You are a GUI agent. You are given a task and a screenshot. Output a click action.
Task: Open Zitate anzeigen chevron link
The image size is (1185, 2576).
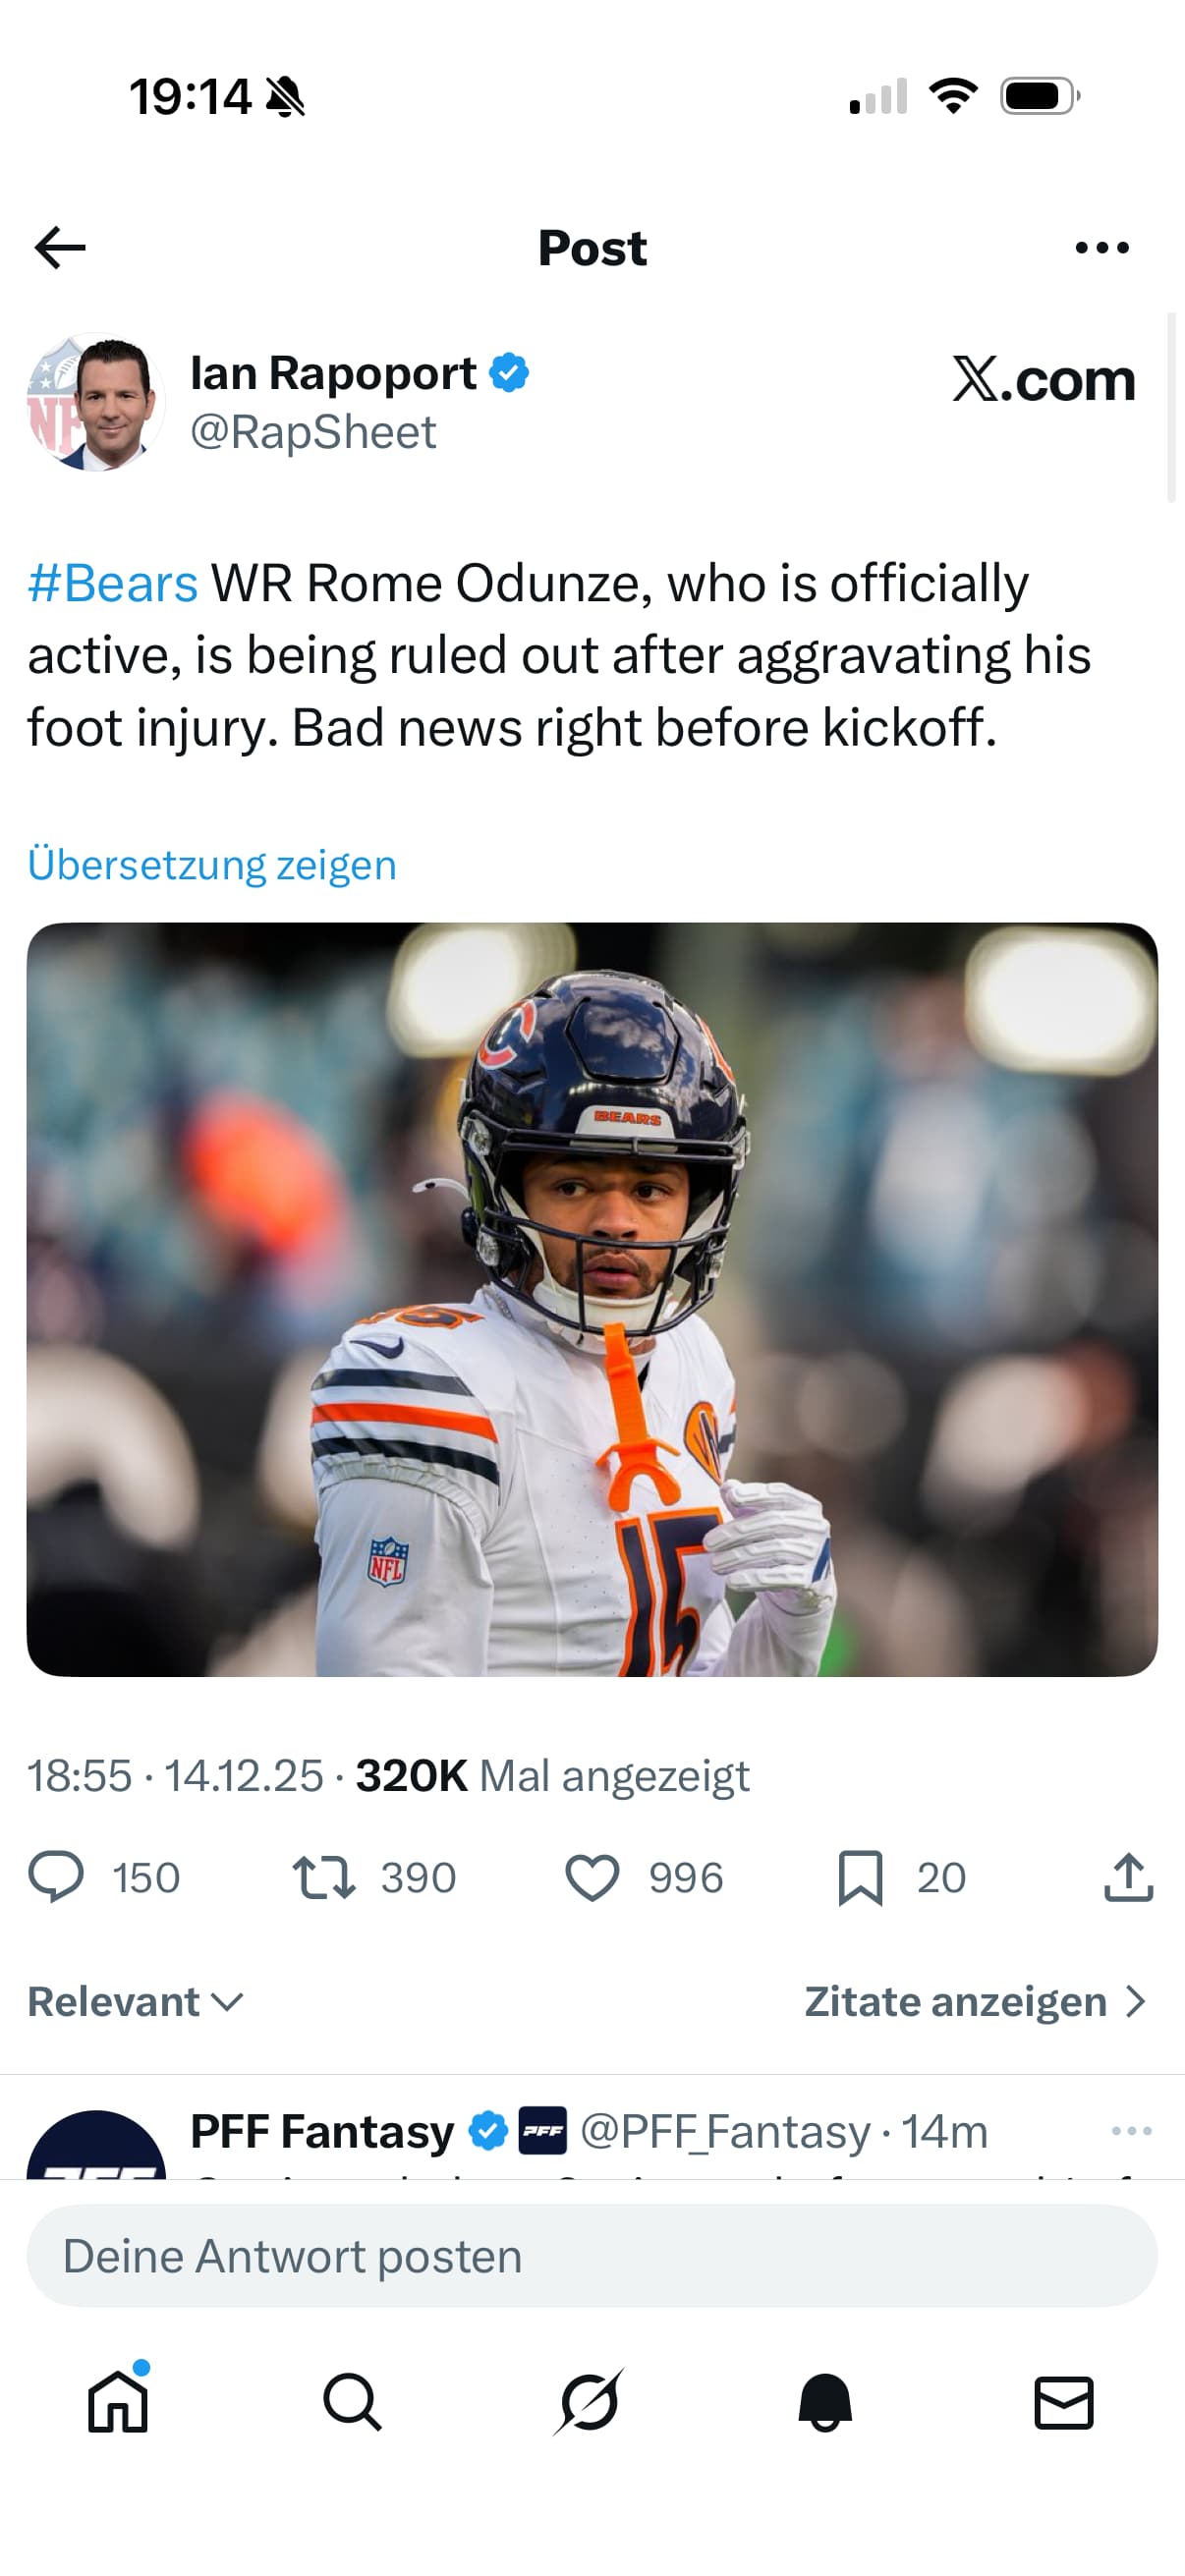(975, 2001)
